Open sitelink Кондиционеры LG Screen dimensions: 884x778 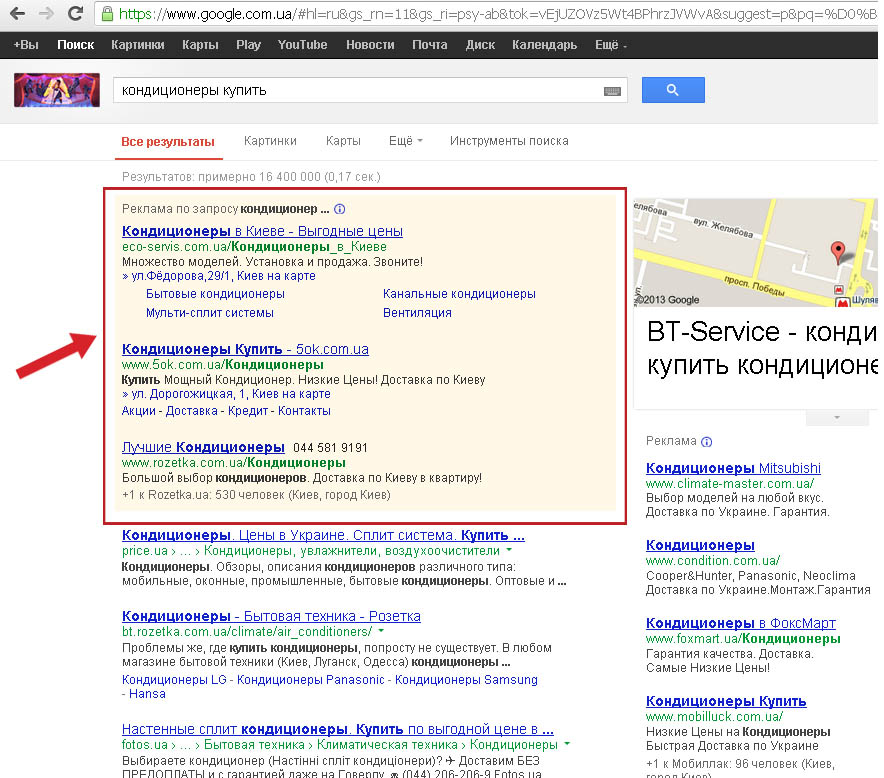click(174, 680)
